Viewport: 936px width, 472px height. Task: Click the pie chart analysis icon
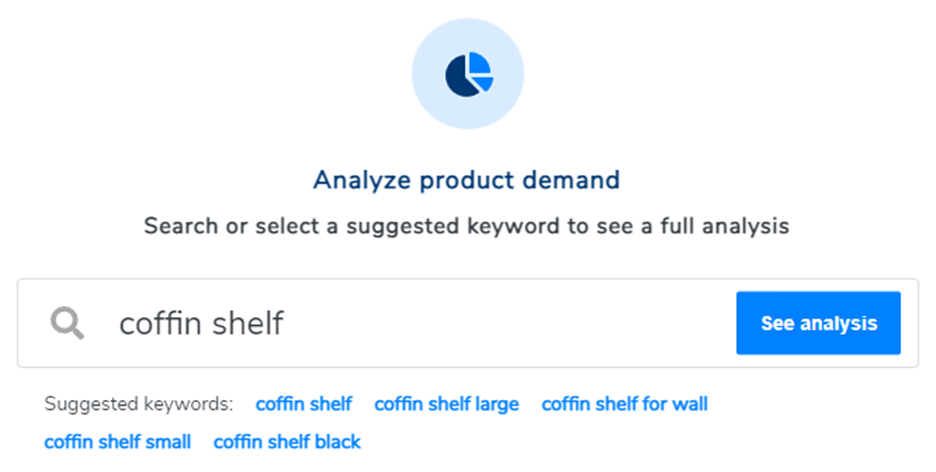[x=469, y=74]
